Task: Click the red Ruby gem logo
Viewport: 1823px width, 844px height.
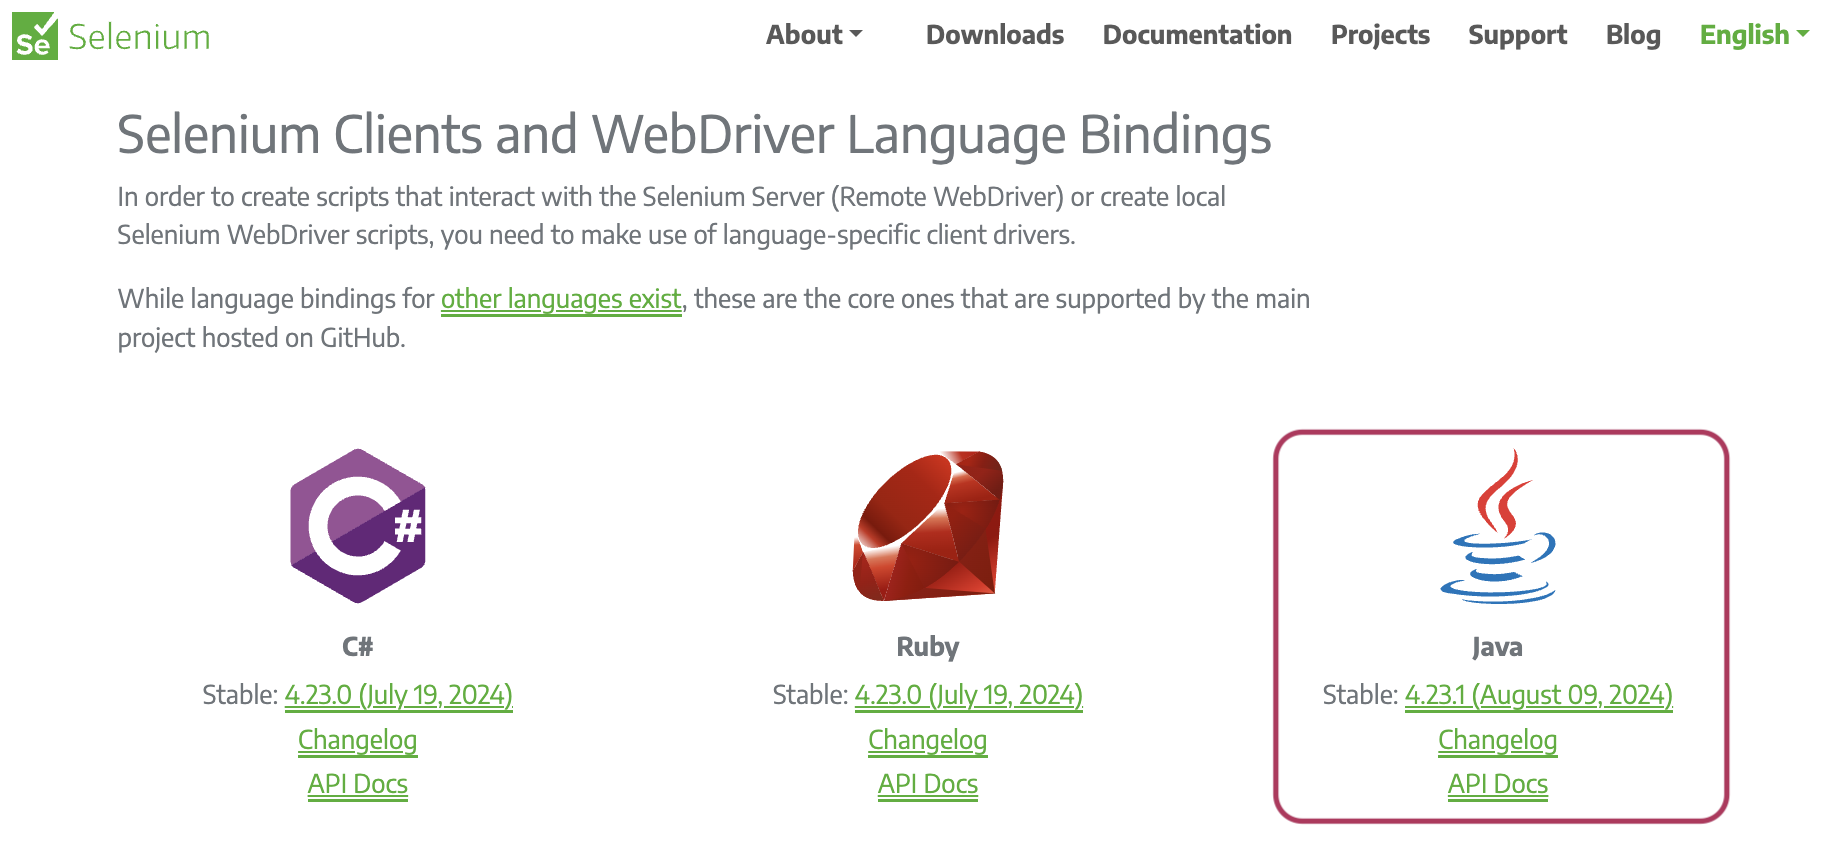Action: point(928,526)
